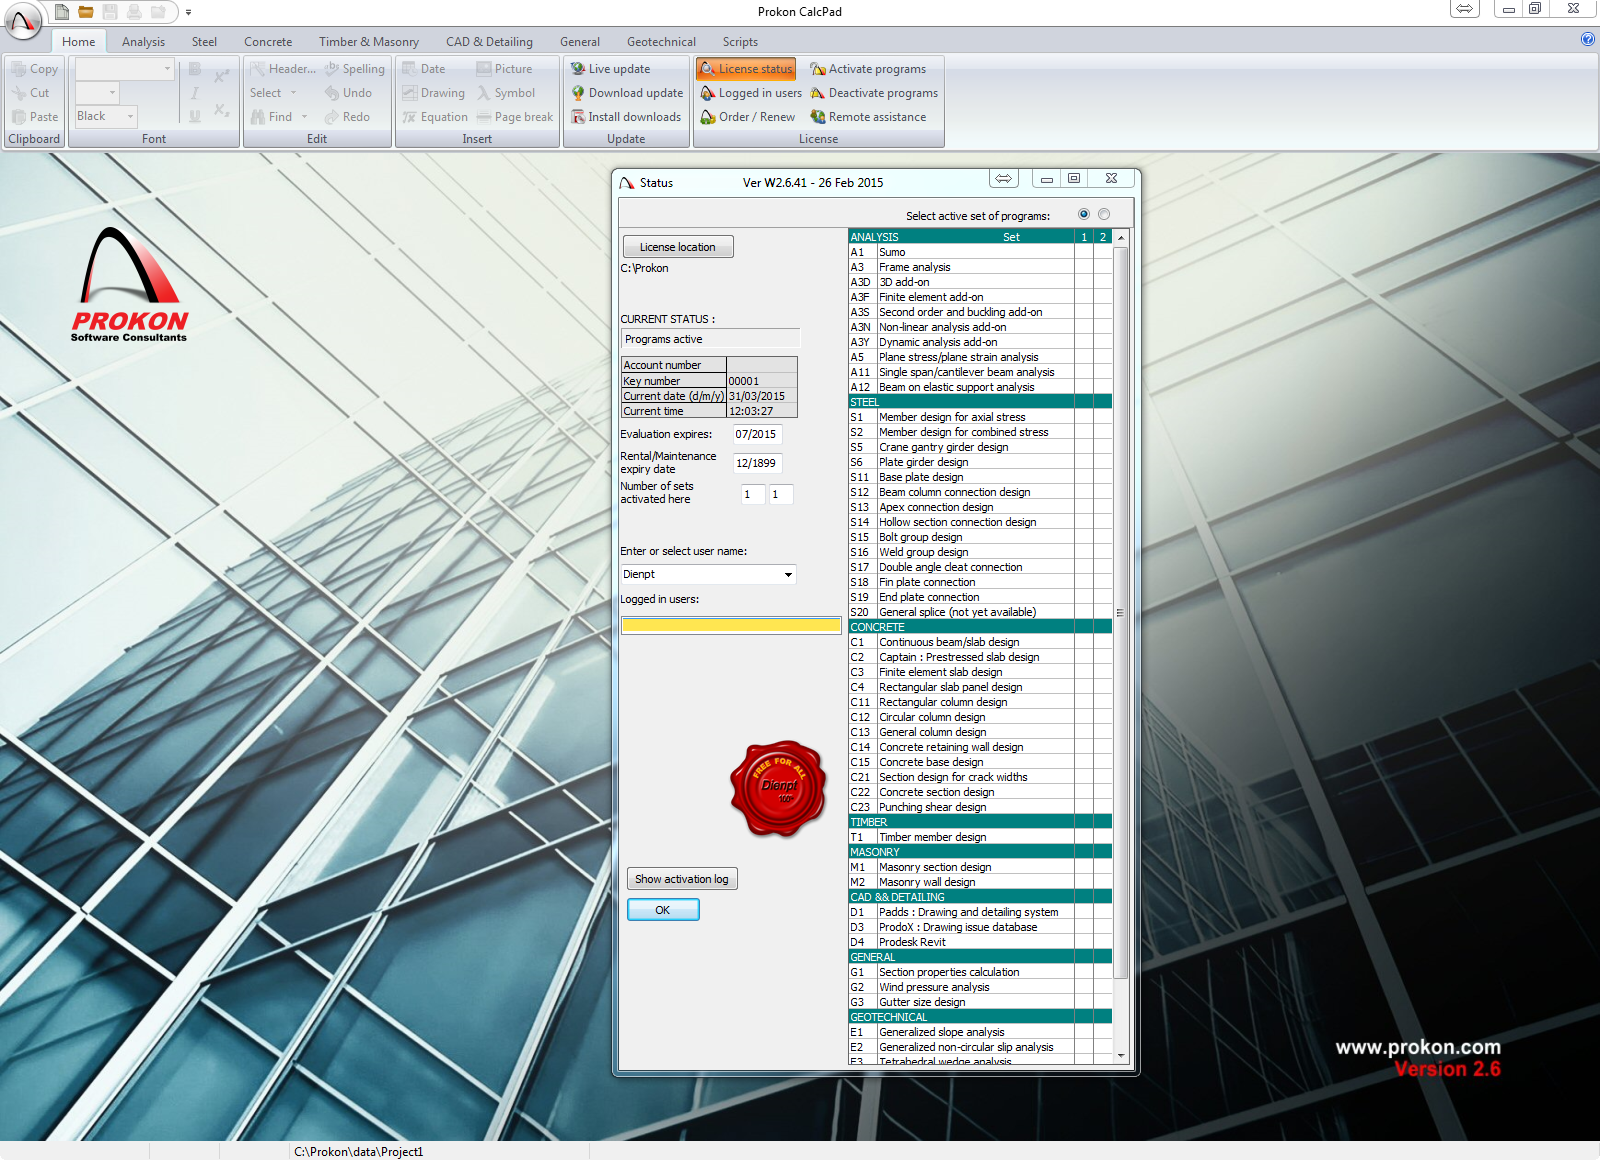Click the License location button
The width and height of the screenshot is (1600, 1160).
click(x=678, y=247)
